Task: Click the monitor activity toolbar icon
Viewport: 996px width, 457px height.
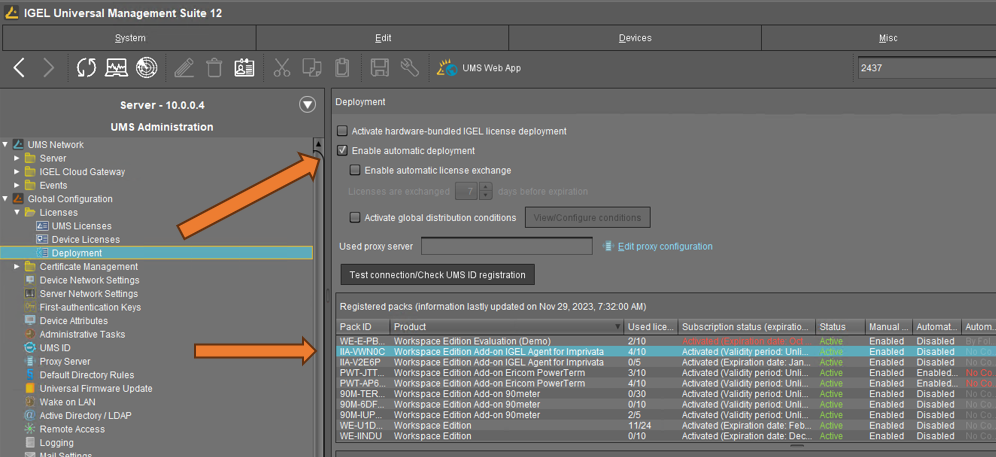Action: coord(117,68)
